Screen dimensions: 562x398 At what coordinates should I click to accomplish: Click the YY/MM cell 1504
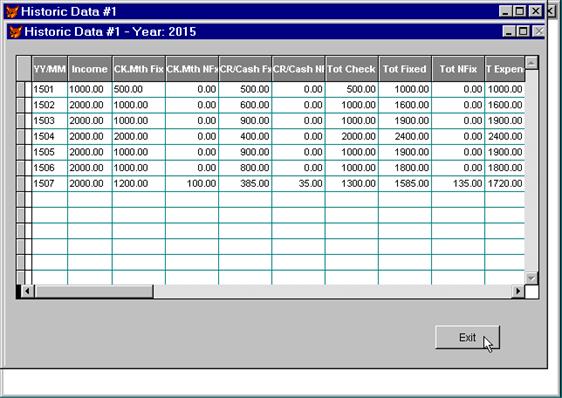point(49,136)
